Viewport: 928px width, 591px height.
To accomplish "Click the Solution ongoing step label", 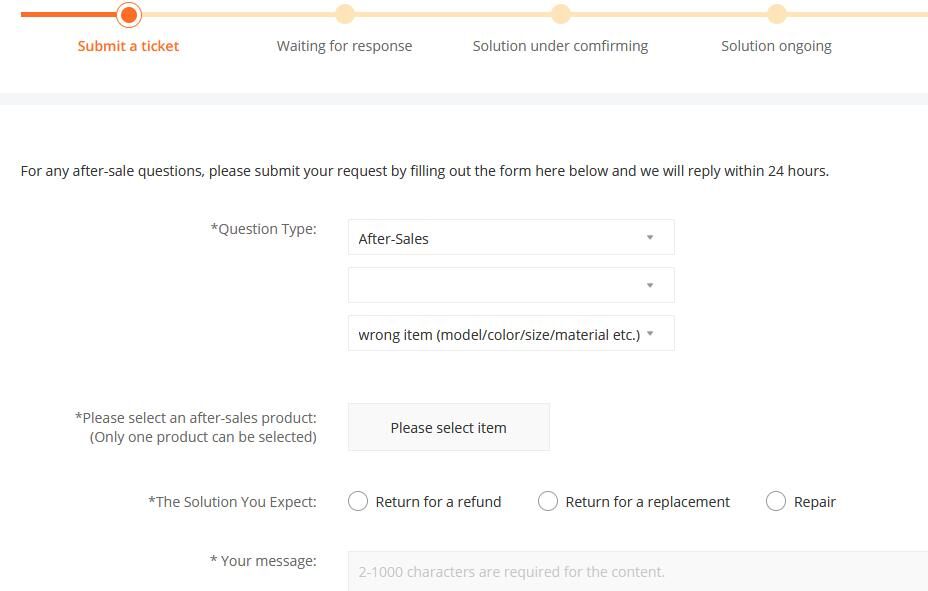I will 776,46.
